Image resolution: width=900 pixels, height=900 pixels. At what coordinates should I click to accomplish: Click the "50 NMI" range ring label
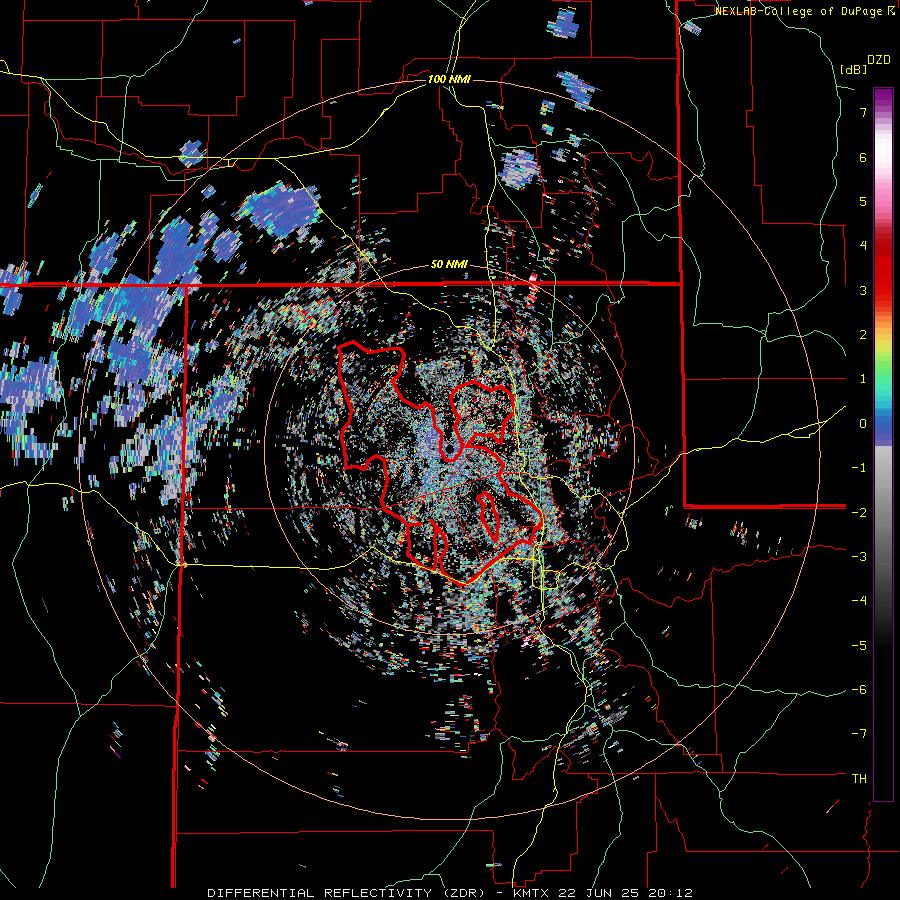click(449, 265)
